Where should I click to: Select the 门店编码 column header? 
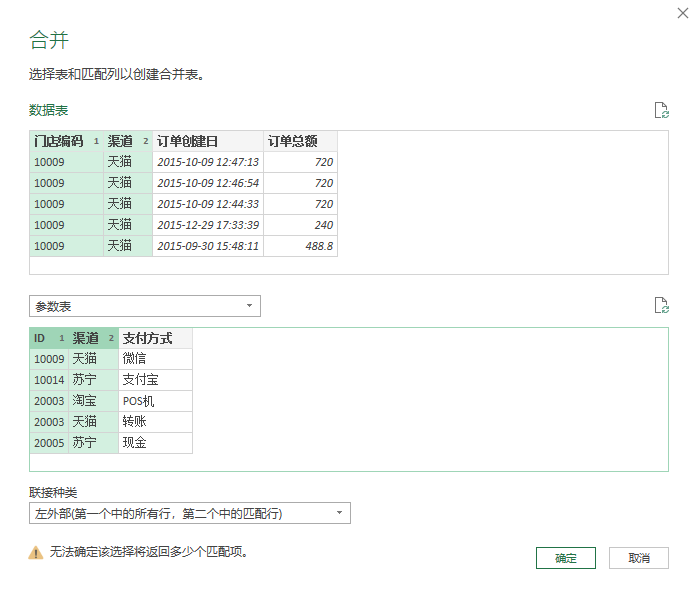[59, 141]
